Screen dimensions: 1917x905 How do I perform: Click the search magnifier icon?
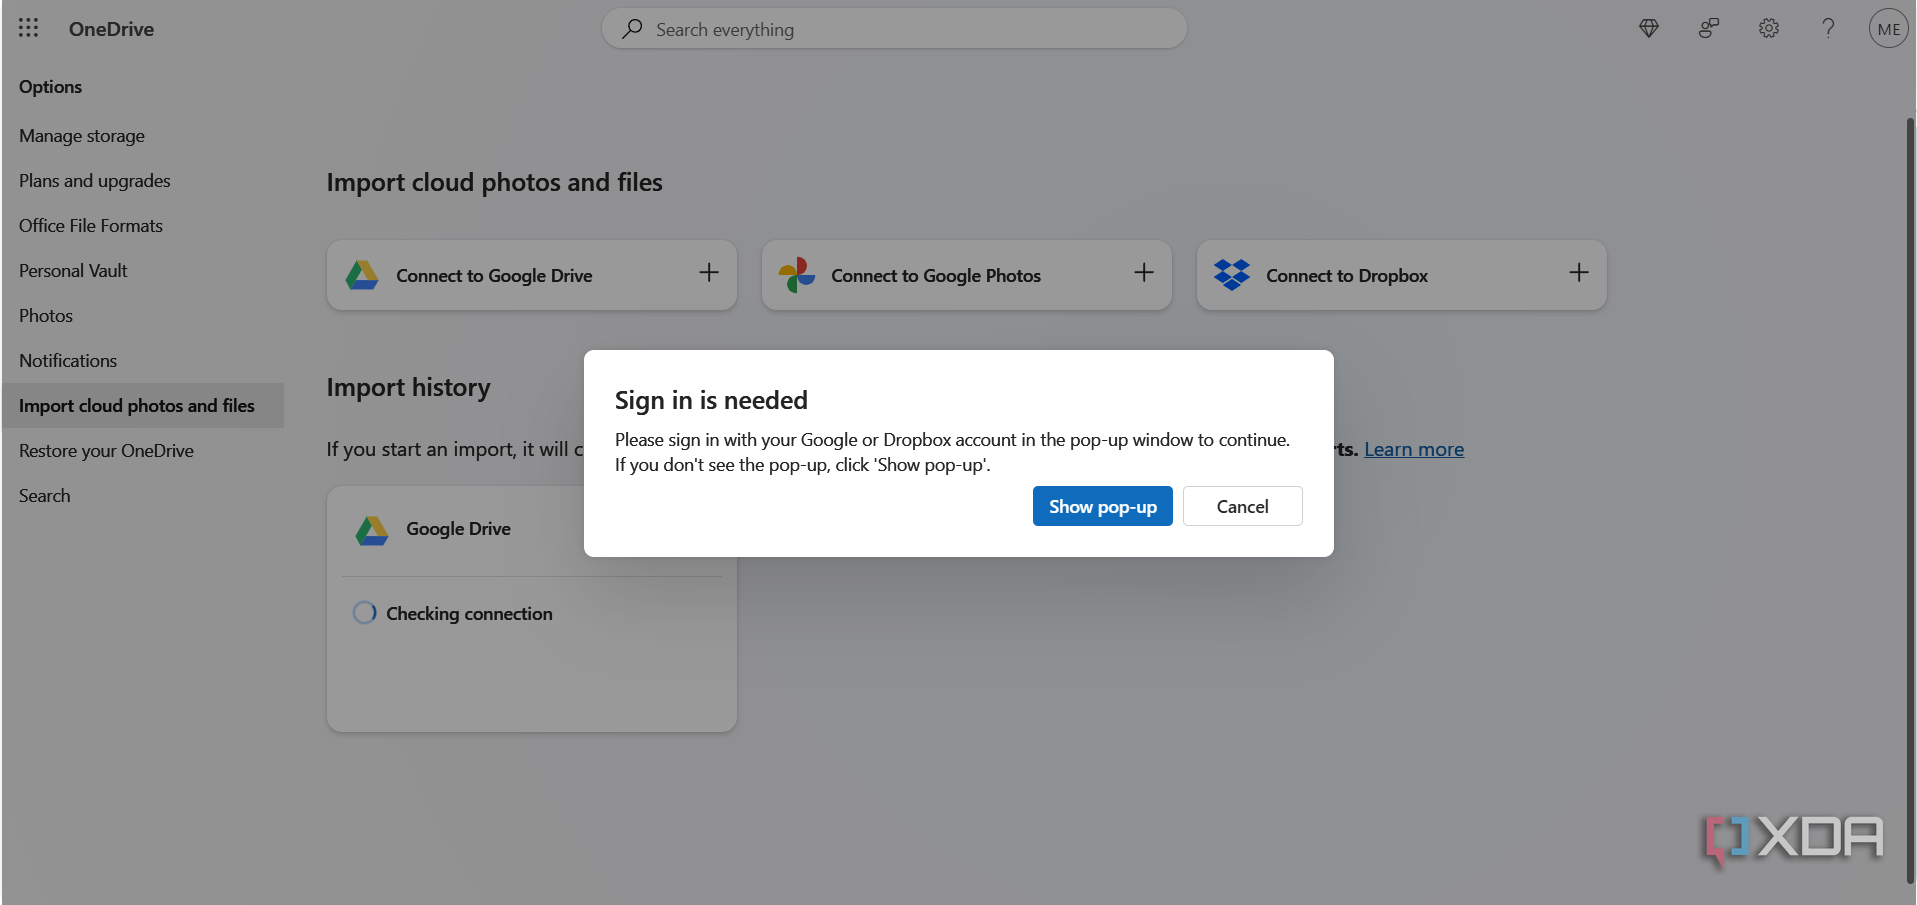(x=632, y=29)
